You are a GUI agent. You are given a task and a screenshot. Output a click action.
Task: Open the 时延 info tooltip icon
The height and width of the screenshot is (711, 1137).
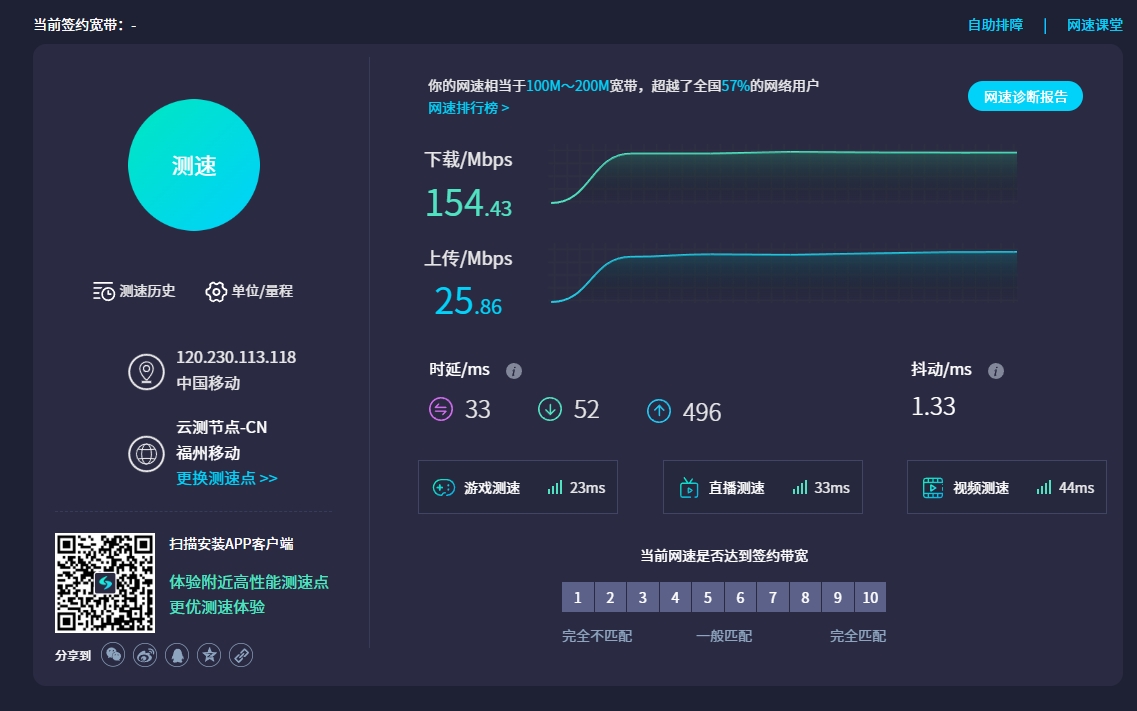(x=514, y=370)
